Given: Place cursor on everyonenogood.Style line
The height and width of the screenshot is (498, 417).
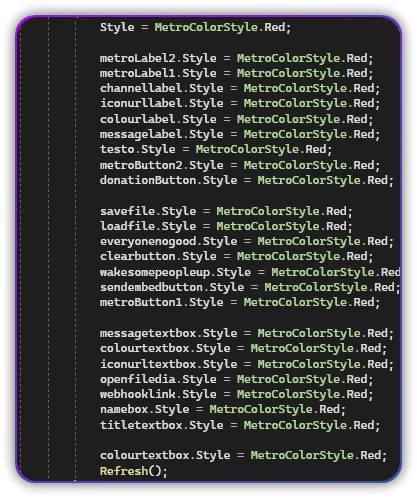Looking at the screenshot, I should tap(247, 241).
